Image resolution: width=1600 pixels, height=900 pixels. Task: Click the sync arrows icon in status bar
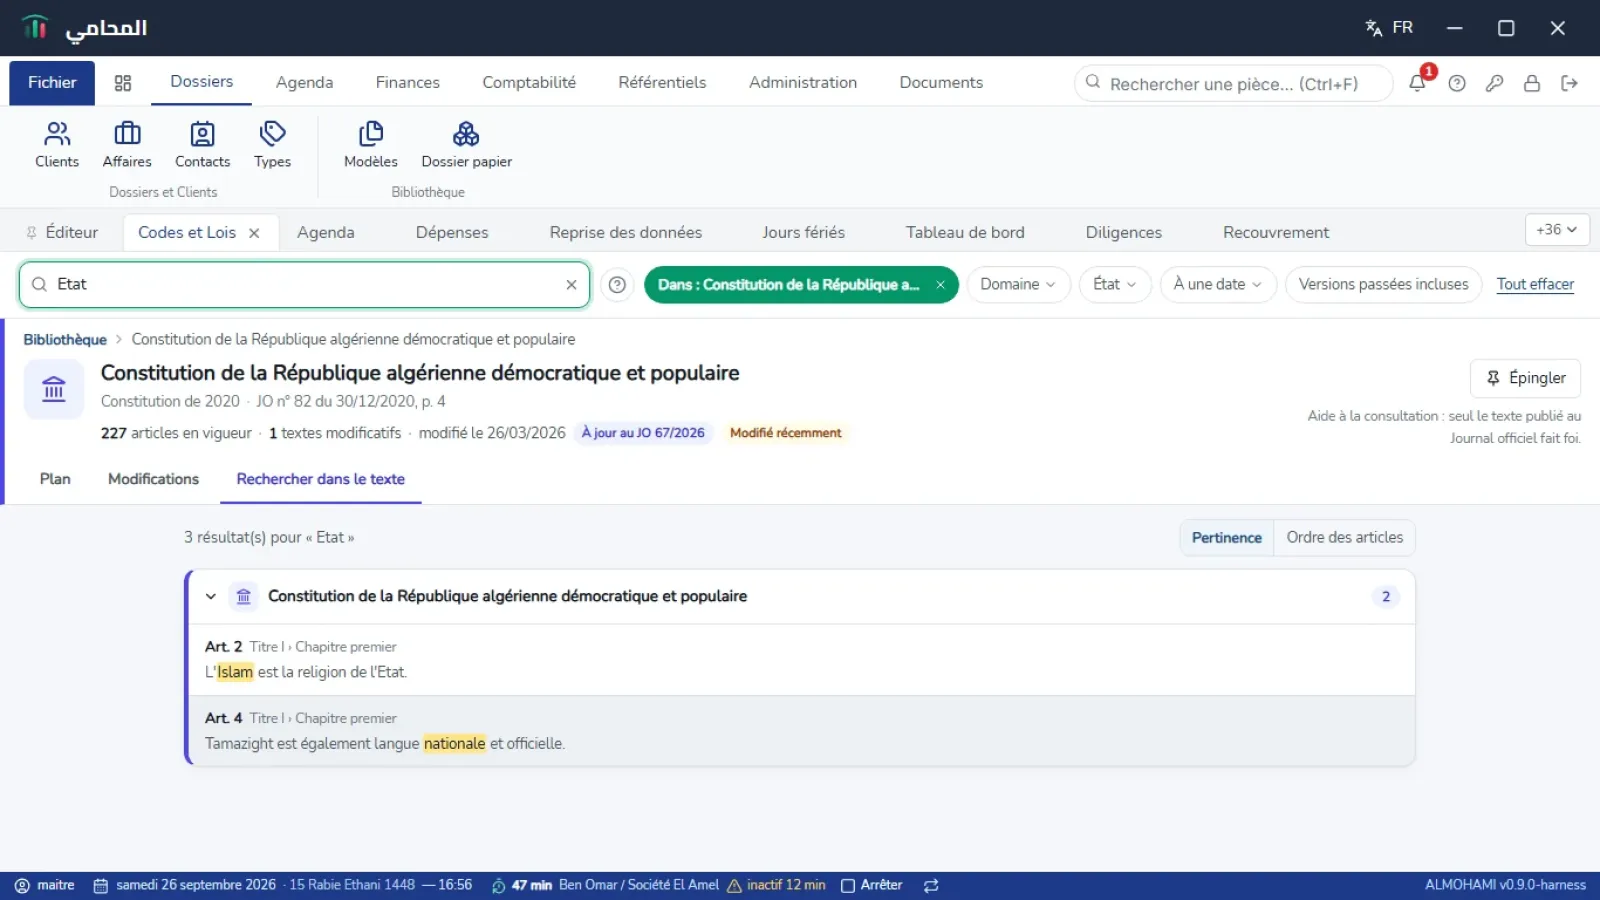point(931,885)
